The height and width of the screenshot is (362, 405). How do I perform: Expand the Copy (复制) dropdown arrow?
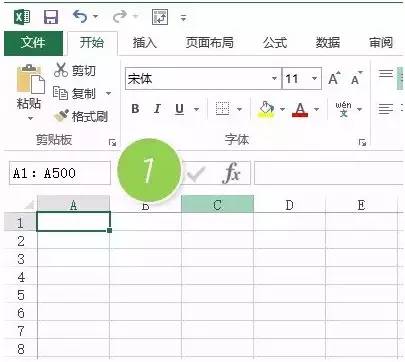108,93
